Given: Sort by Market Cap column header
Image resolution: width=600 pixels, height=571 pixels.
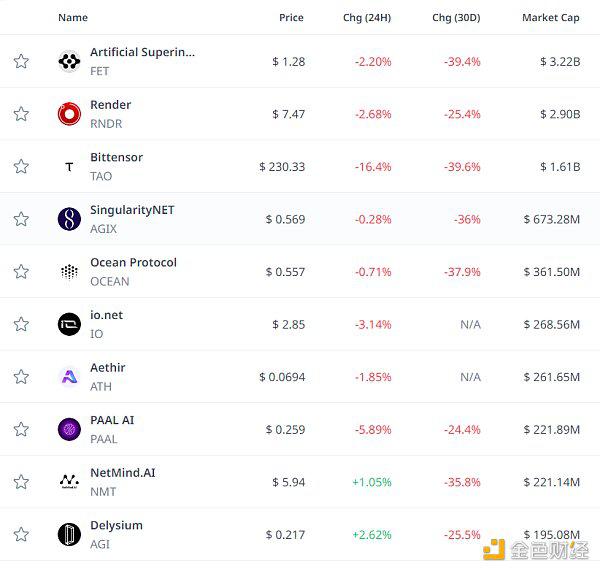Looking at the screenshot, I should [551, 18].
